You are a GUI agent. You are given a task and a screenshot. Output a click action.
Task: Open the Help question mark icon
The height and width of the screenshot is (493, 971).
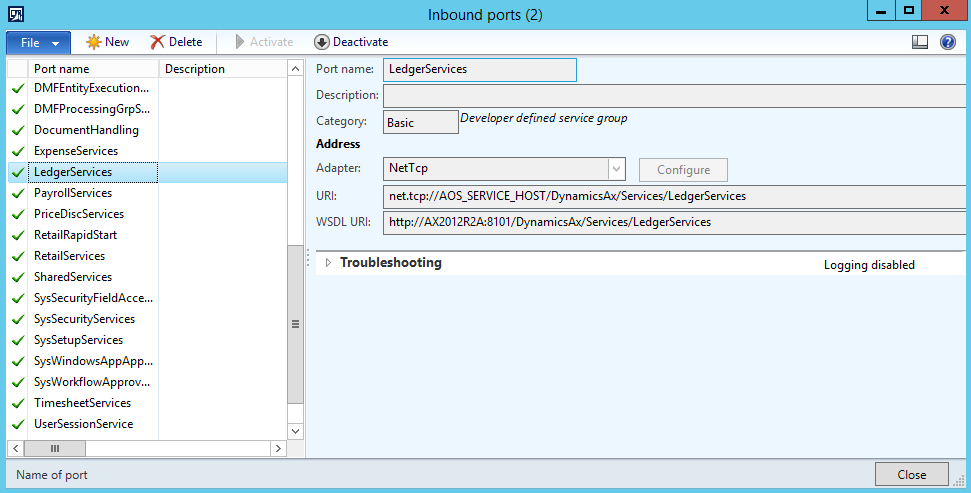(x=947, y=42)
